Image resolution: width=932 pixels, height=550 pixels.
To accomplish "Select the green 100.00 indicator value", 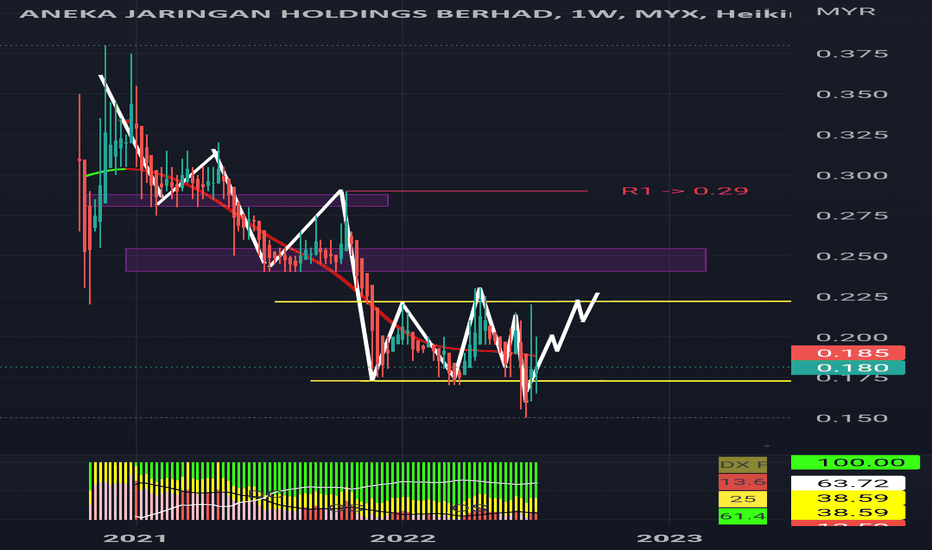I will pyautogui.click(x=855, y=462).
